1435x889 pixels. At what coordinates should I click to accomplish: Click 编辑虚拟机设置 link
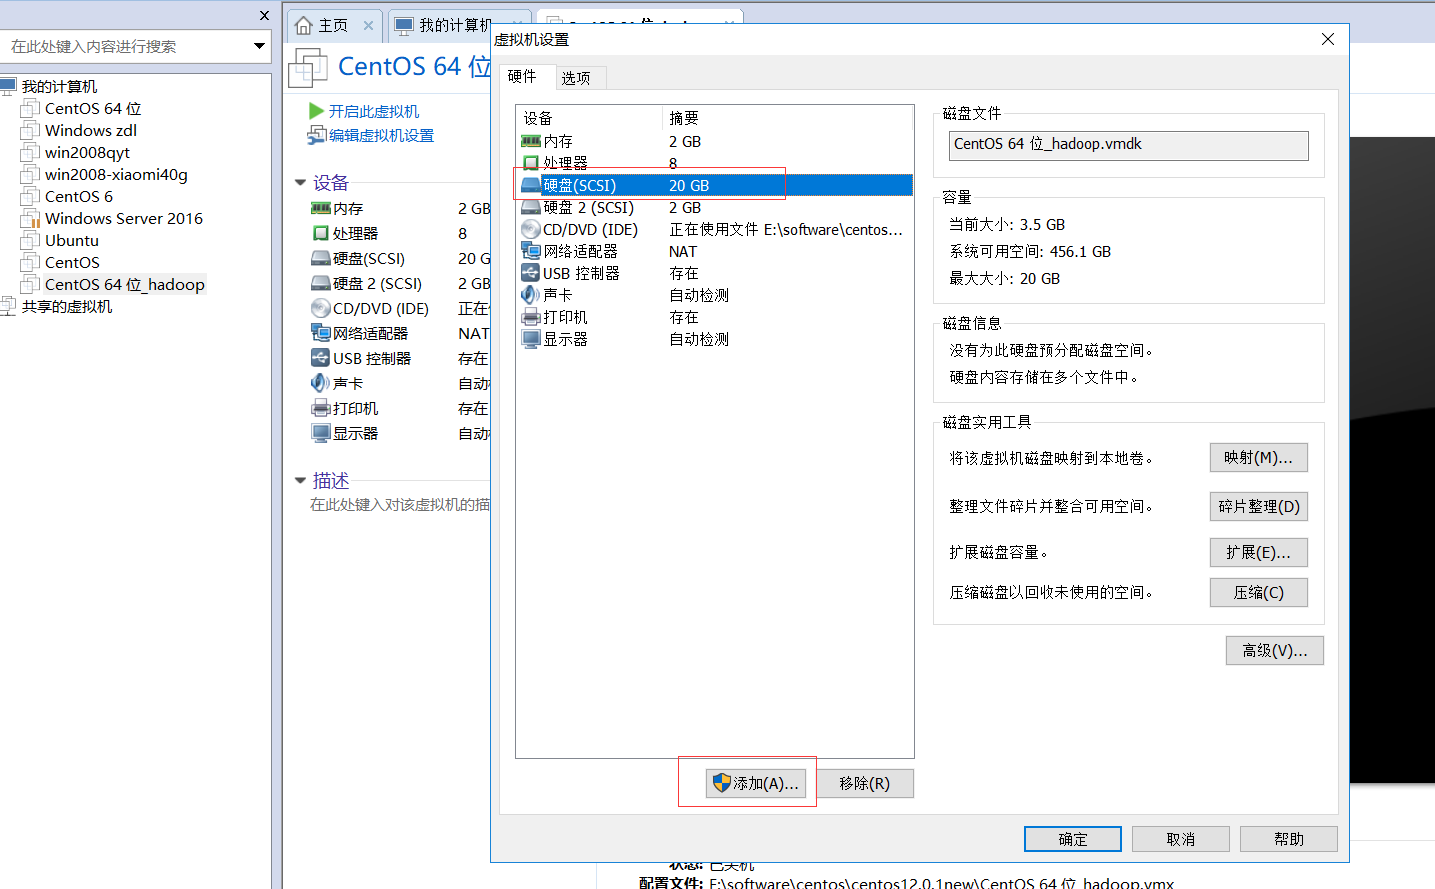tap(382, 135)
